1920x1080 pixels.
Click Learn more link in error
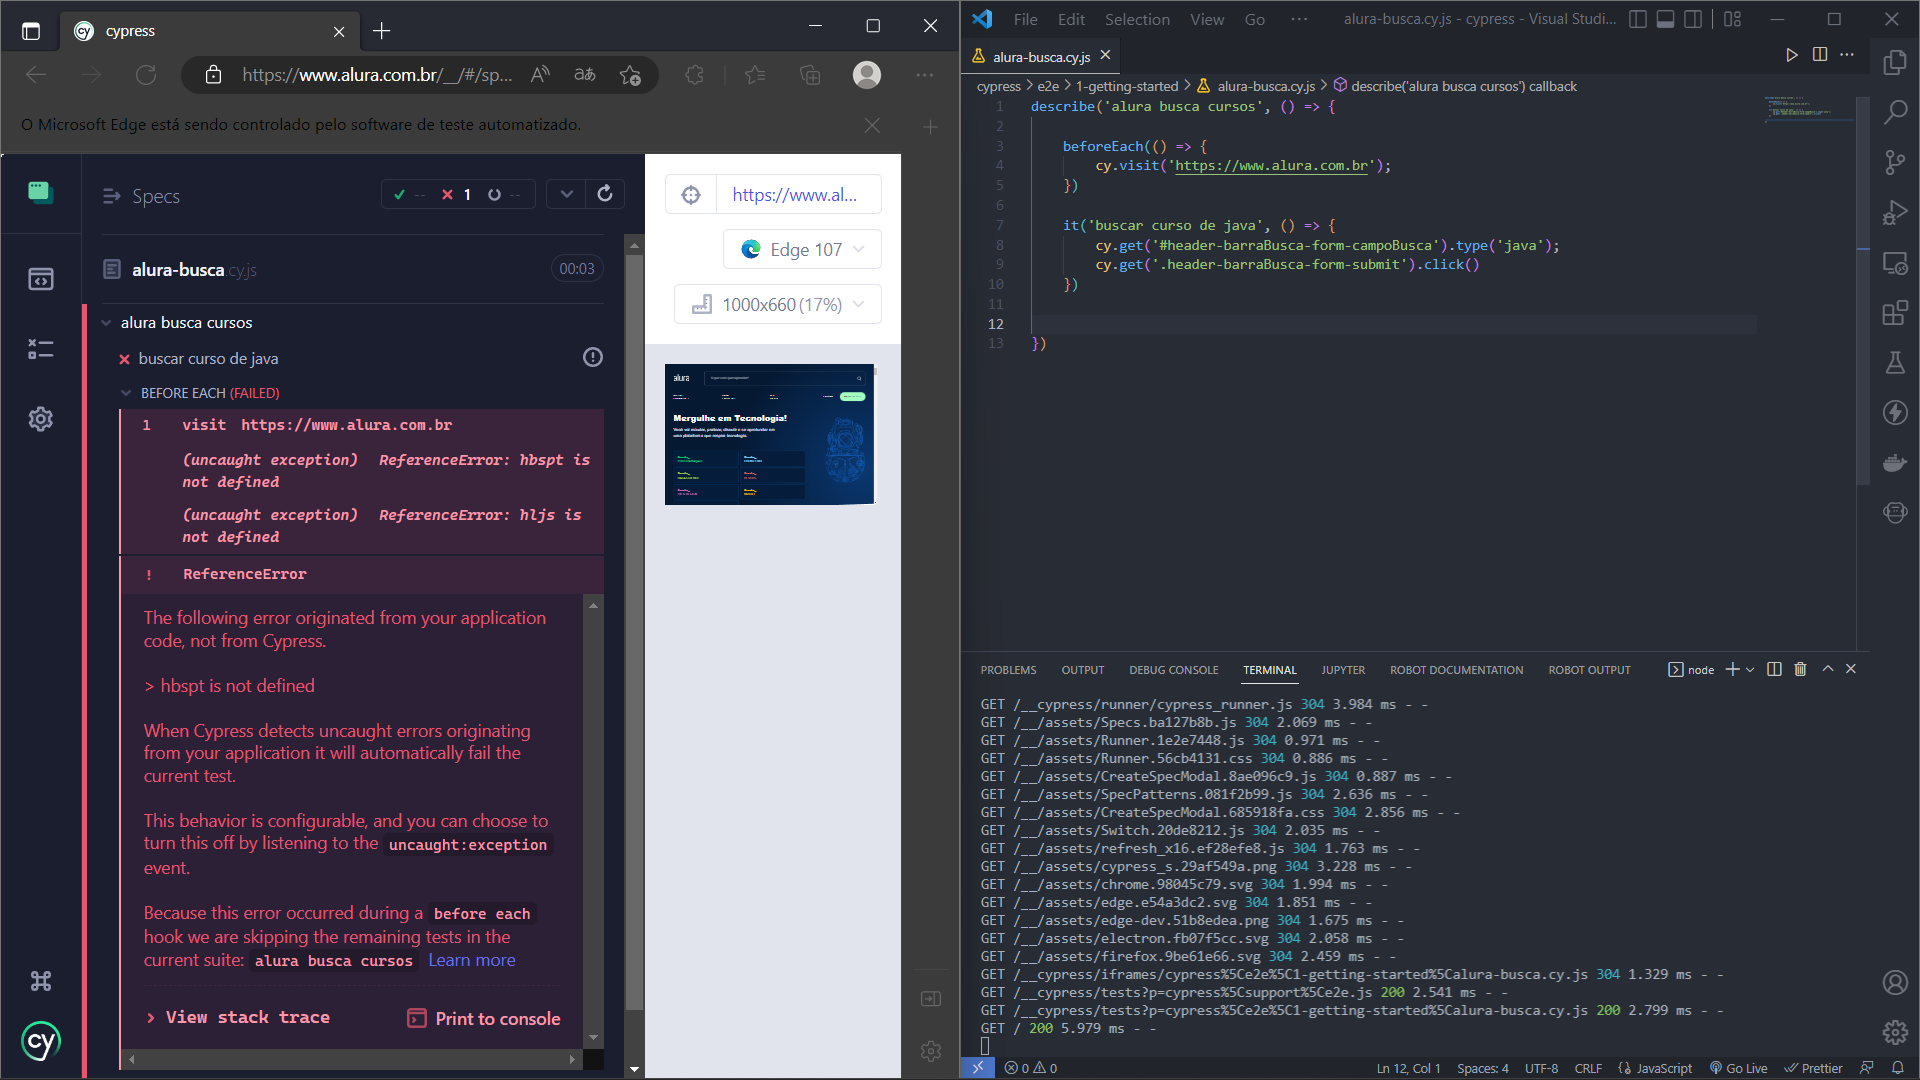pyautogui.click(x=472, y=960)
